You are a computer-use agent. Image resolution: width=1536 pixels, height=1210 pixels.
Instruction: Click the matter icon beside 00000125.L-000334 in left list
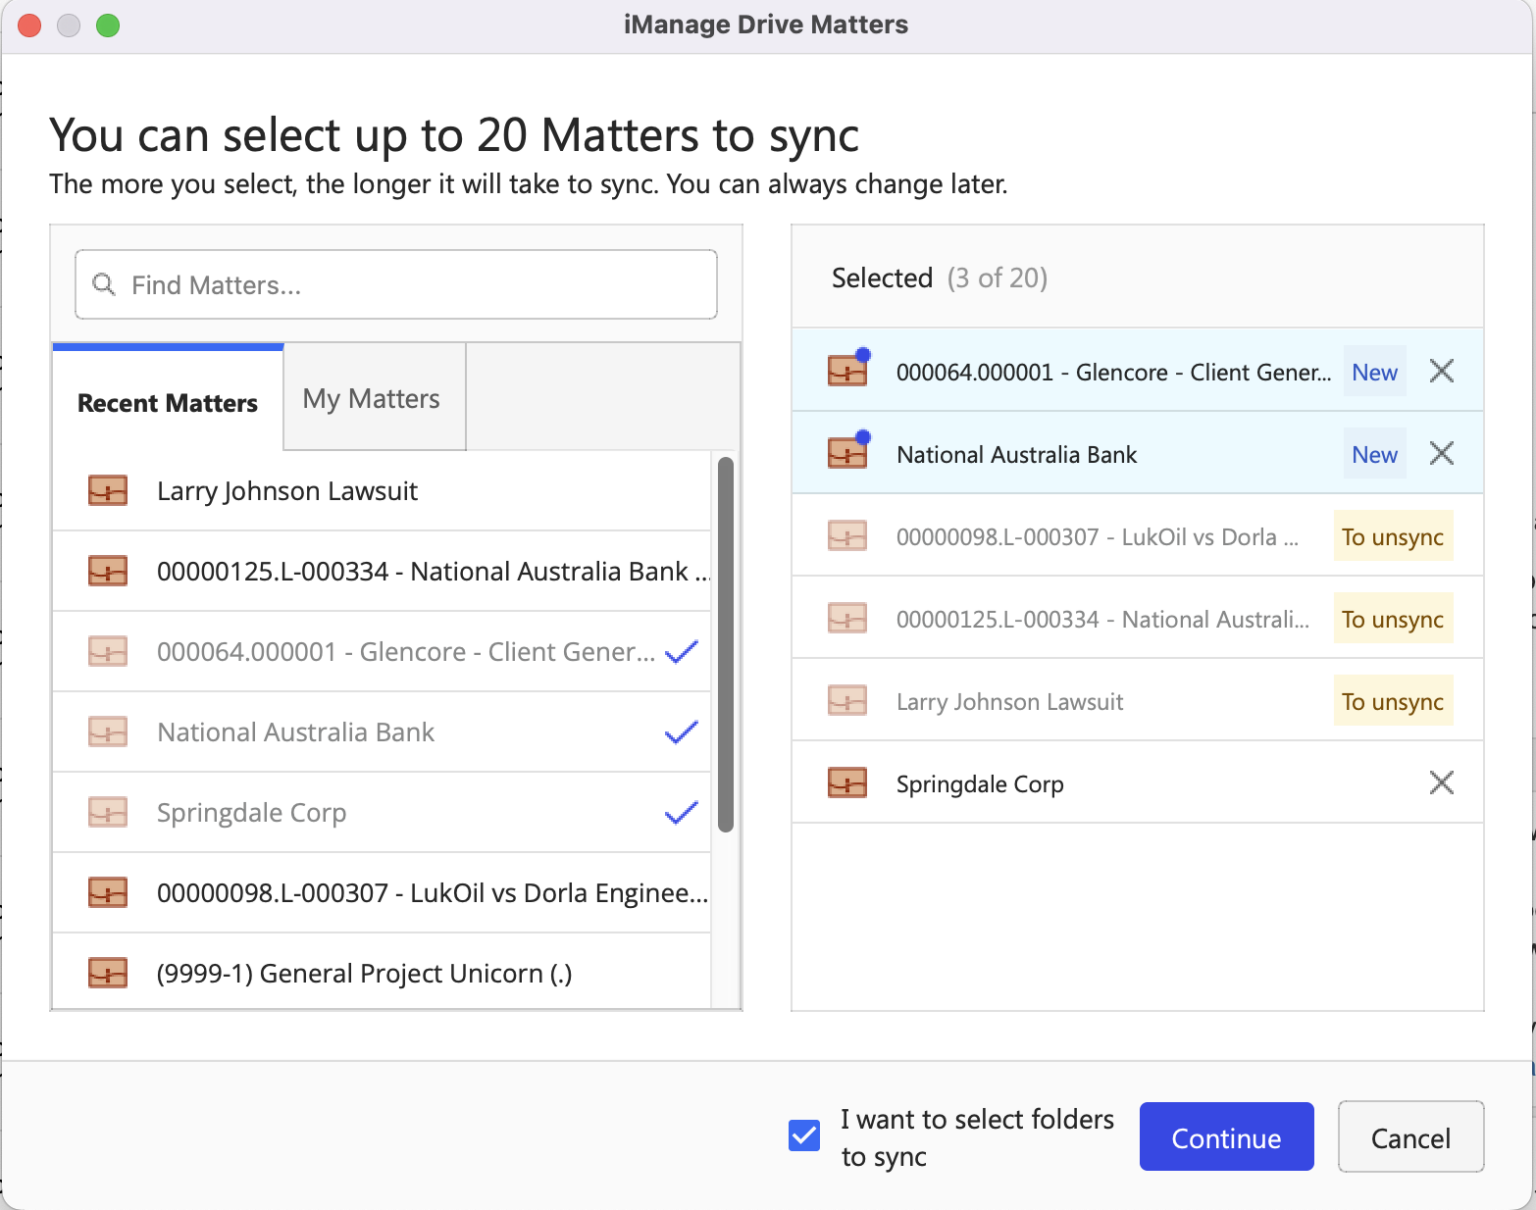tap(107, 571)
